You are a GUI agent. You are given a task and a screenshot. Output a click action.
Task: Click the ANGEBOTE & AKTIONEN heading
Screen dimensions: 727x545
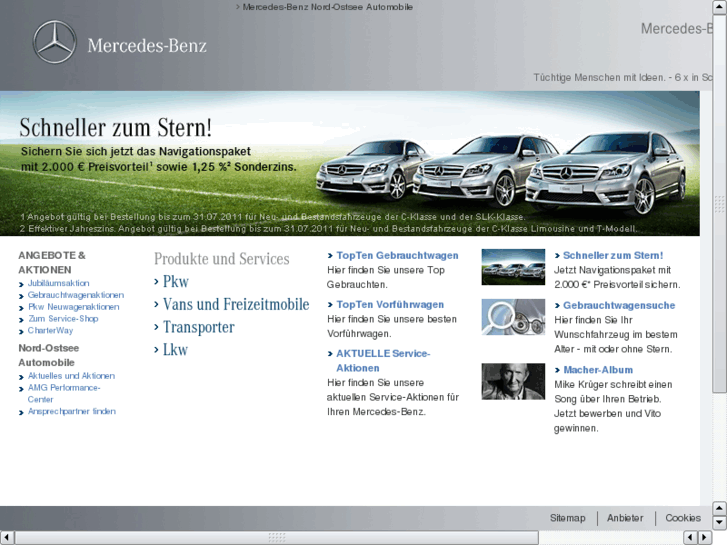coord(52,263)
